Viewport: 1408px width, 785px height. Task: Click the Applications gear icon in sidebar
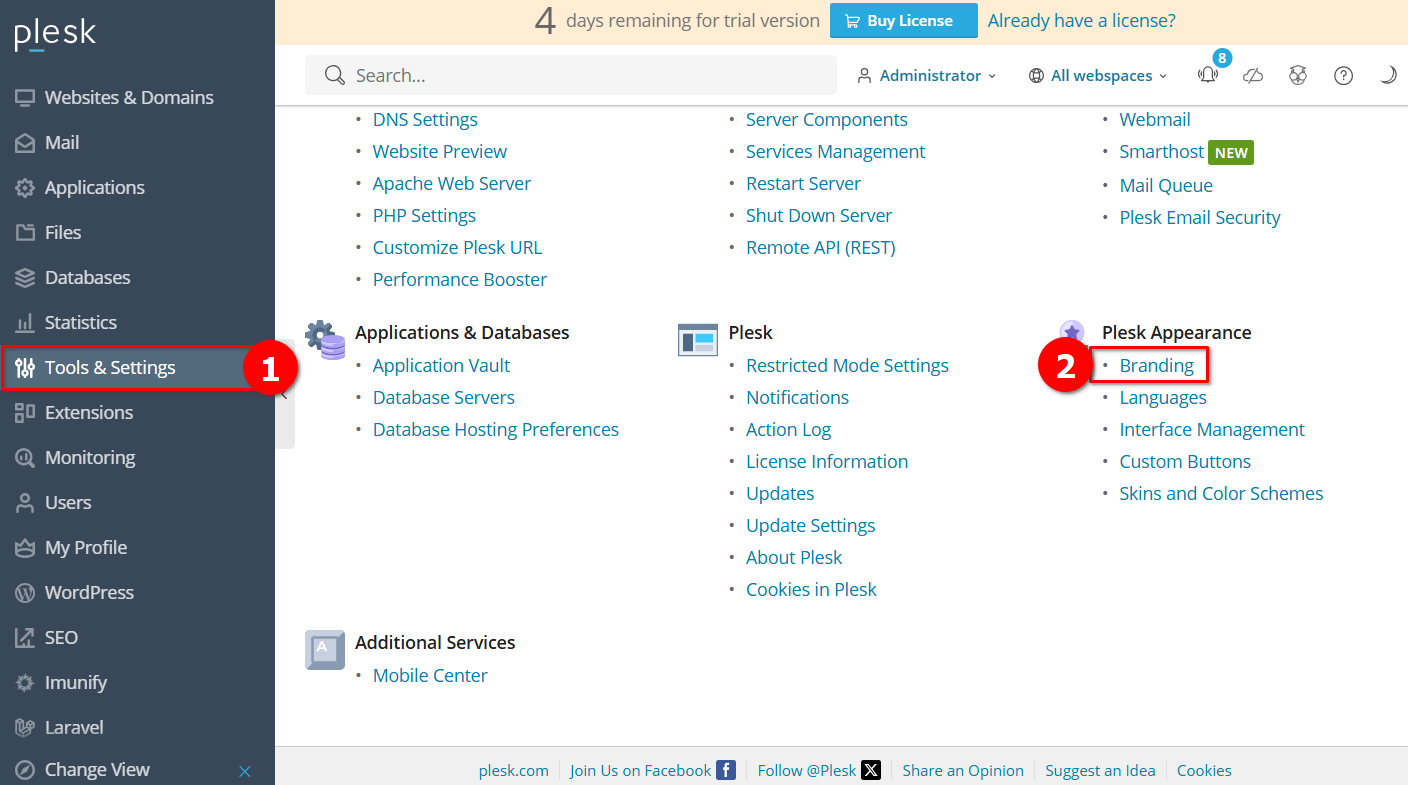pos(25,188)
